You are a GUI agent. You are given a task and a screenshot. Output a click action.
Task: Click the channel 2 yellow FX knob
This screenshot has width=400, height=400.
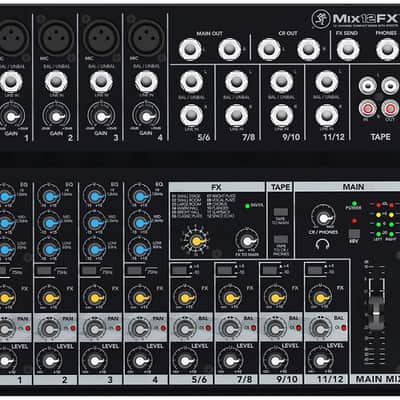click(x=49, y=298)
